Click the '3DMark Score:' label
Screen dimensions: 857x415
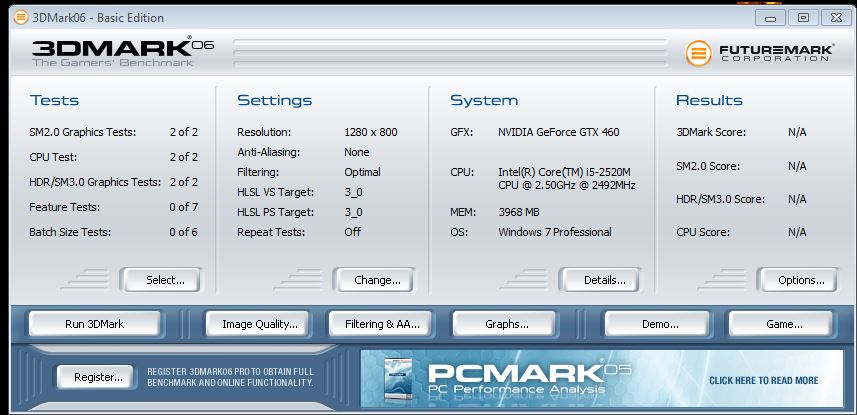point(711,132)
